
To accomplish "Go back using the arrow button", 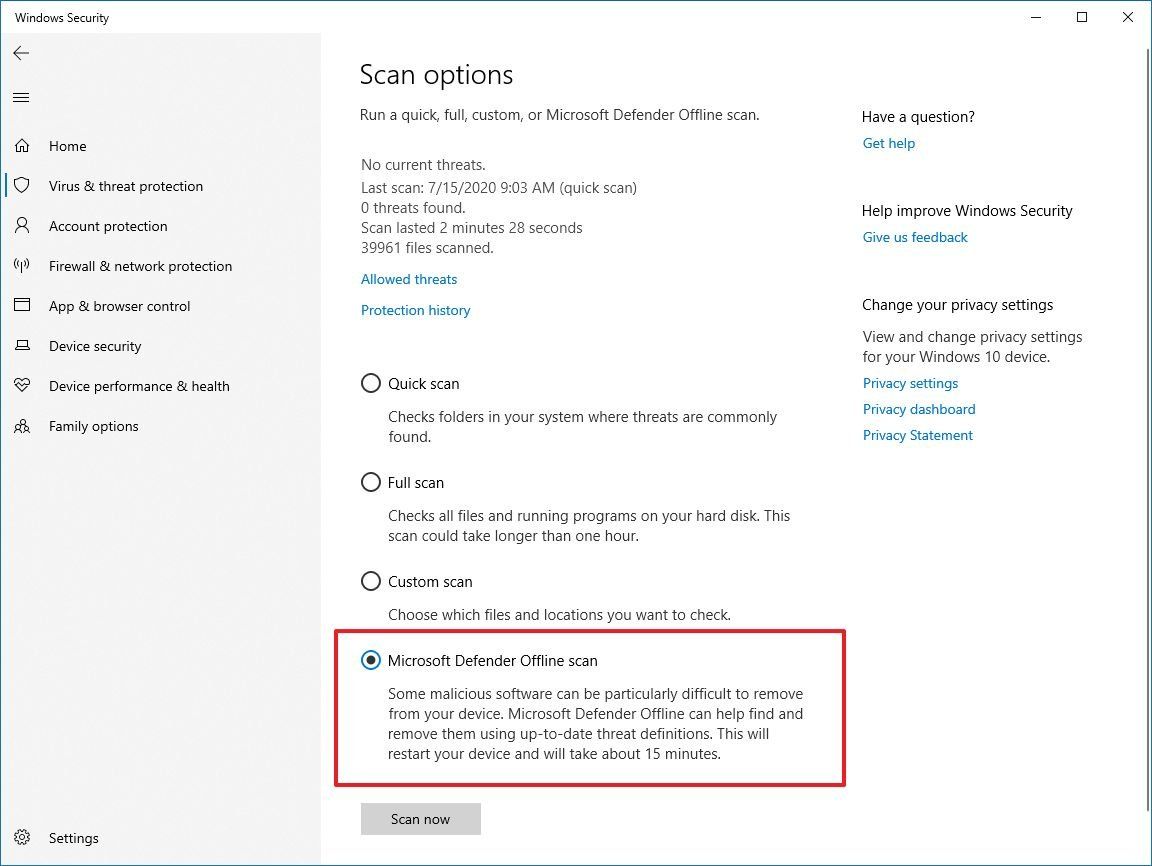I will coord(21,53).
